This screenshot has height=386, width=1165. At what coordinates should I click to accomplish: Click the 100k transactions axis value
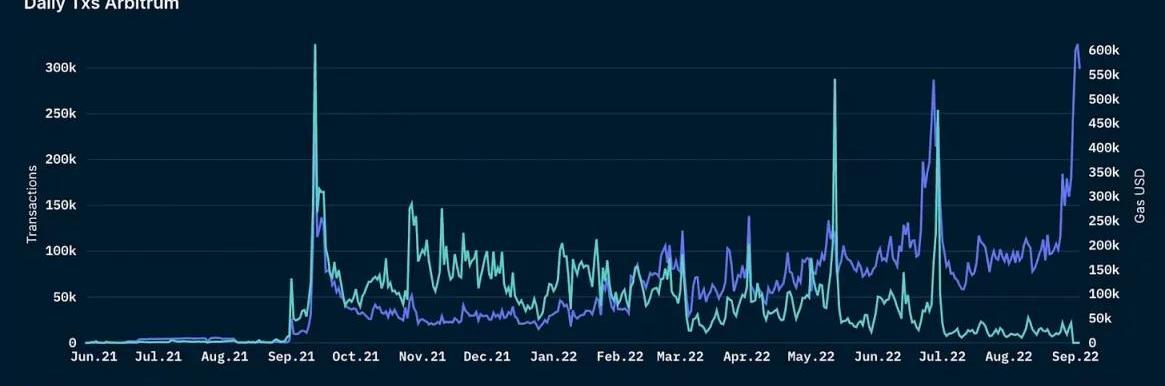[x=62, y=252]
